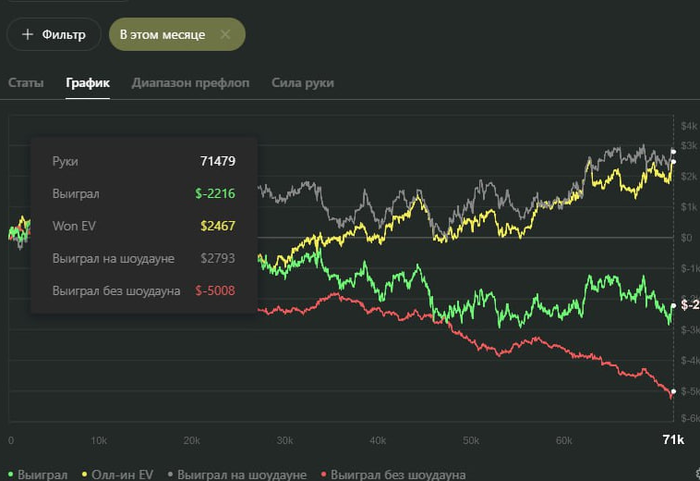700x481 pixels.
Task: Click the "В этом месяце" filter chip label
Action: [162, 34]
